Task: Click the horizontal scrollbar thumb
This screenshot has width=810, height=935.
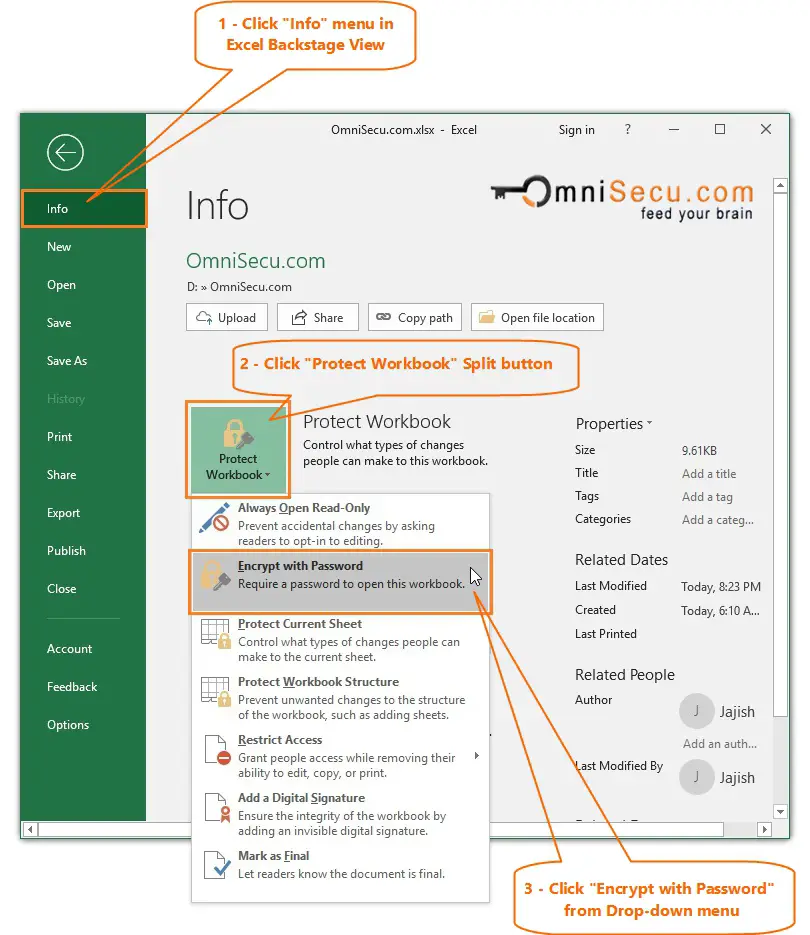Action: [381, 829]
